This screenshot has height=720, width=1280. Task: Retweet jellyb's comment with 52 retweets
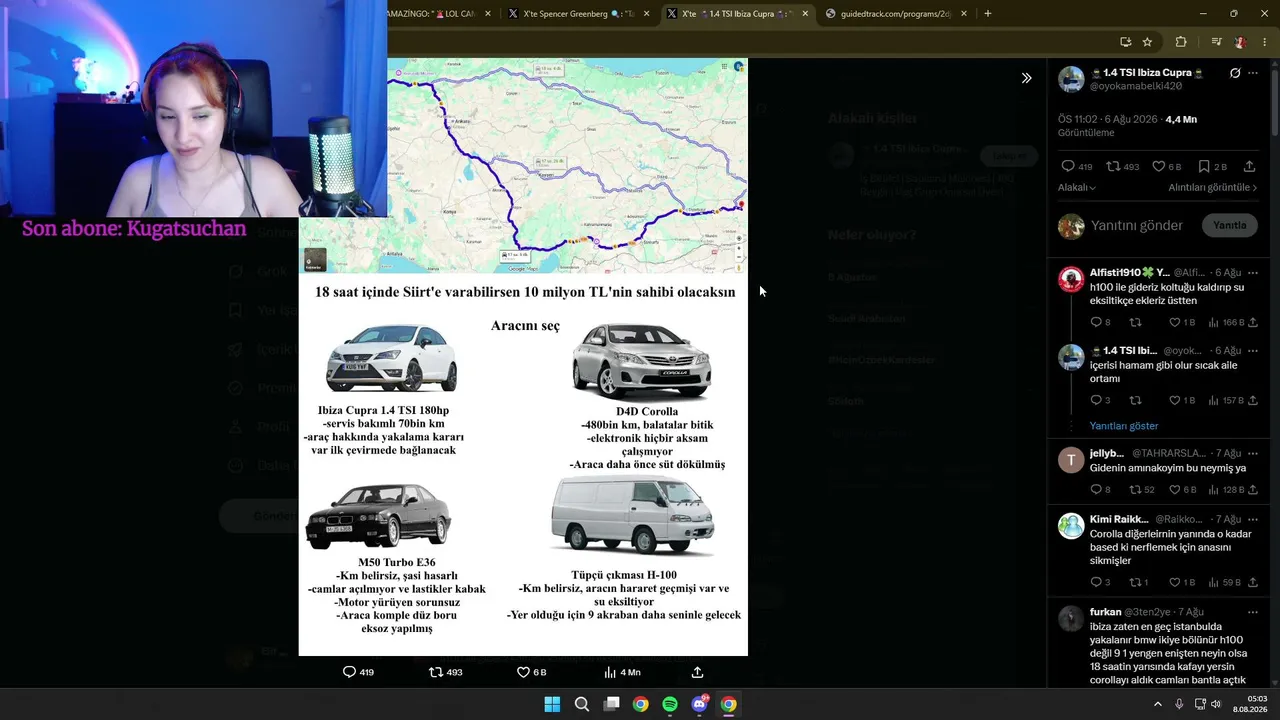1141,489
